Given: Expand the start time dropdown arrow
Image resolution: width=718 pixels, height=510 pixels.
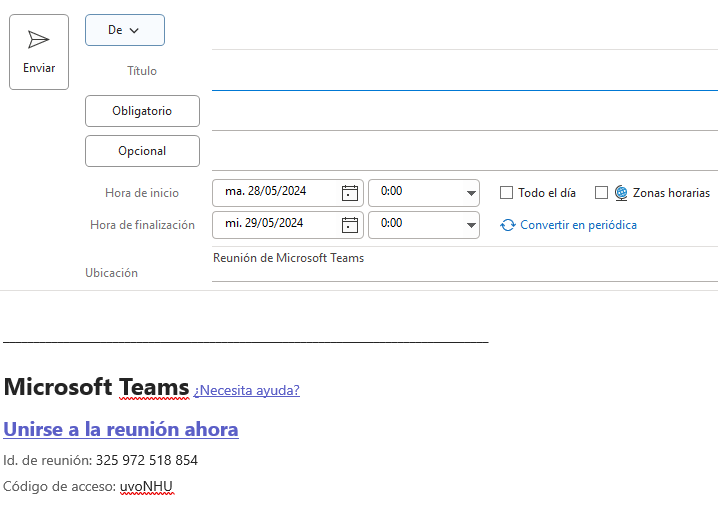Looking at the screenshot, I should tap(471, 193).
